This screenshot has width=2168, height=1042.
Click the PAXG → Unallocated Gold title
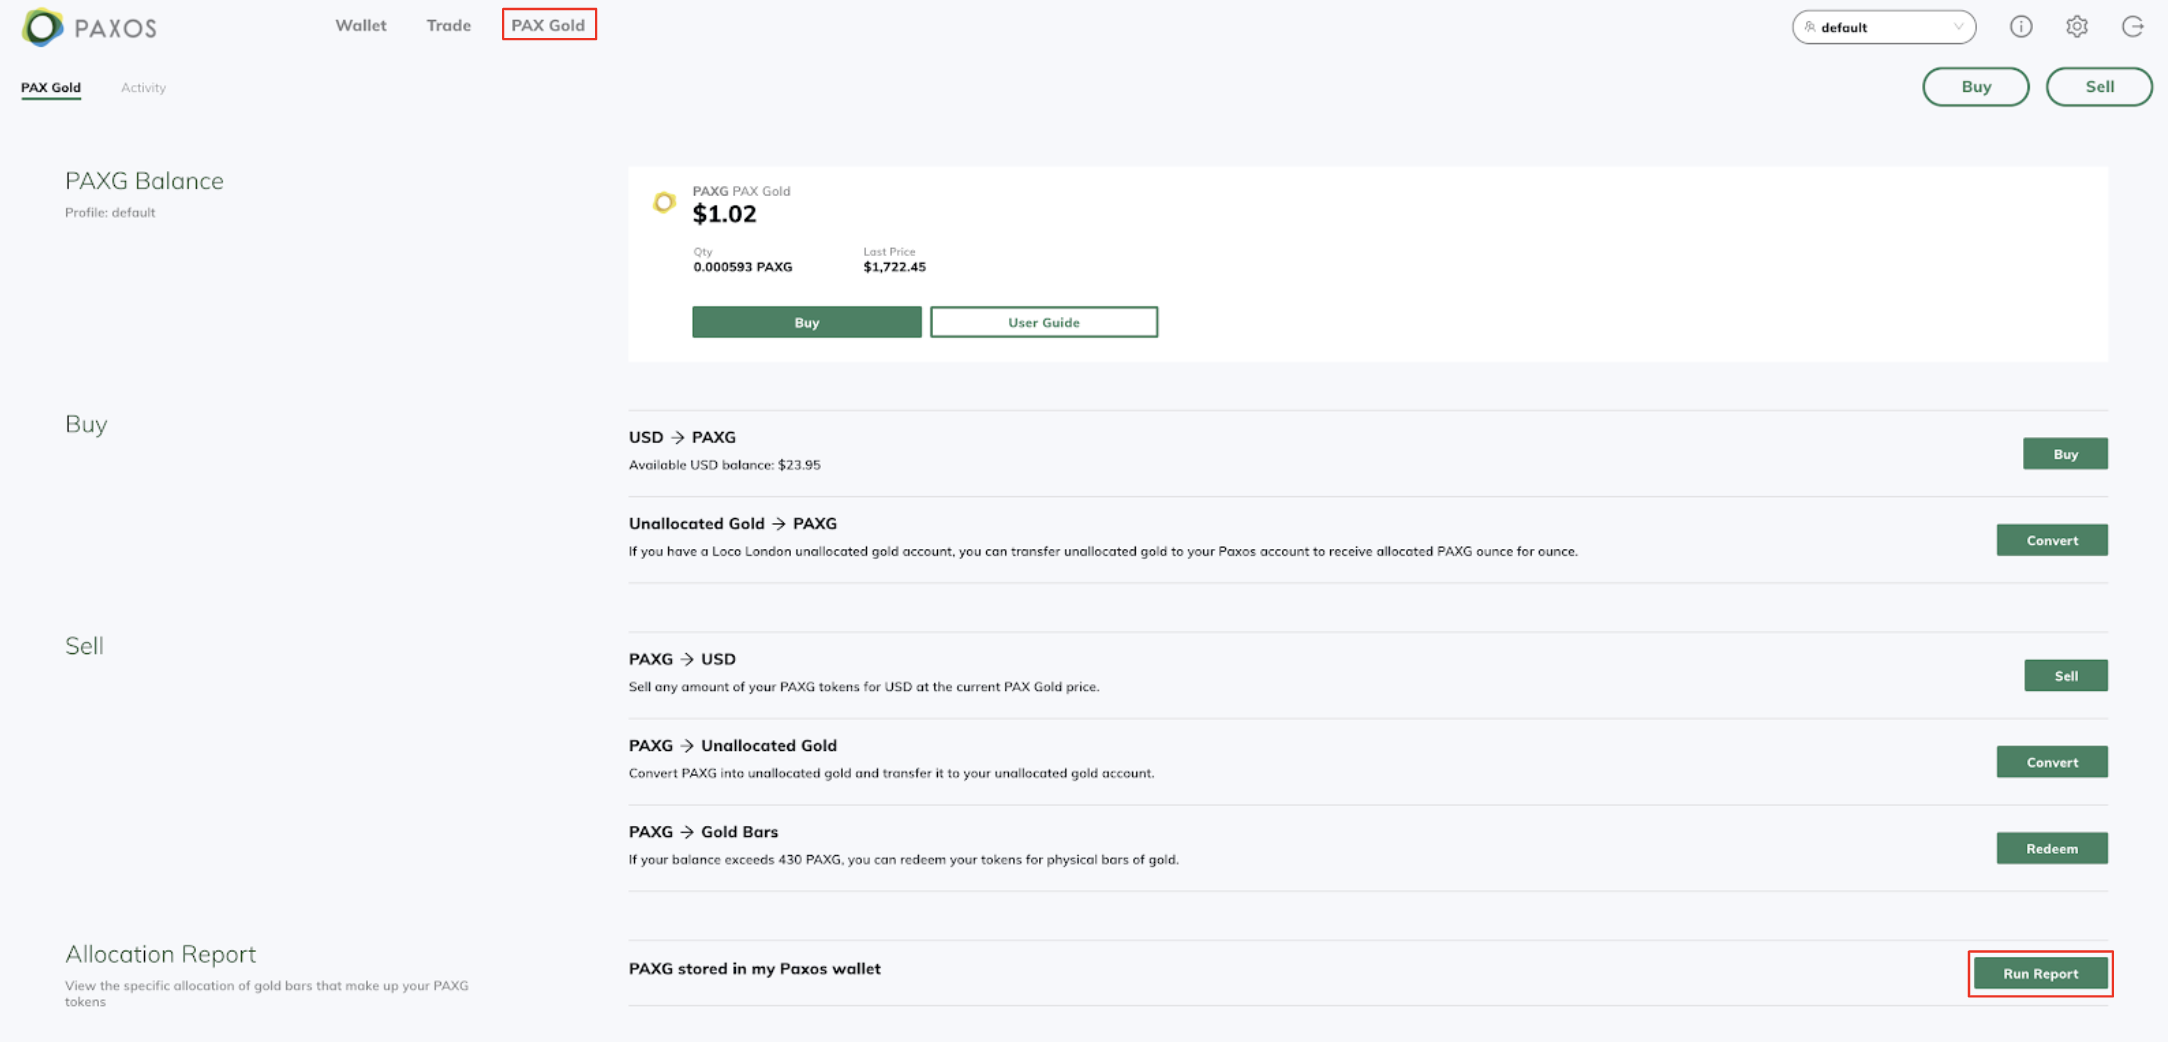point(733,745)
